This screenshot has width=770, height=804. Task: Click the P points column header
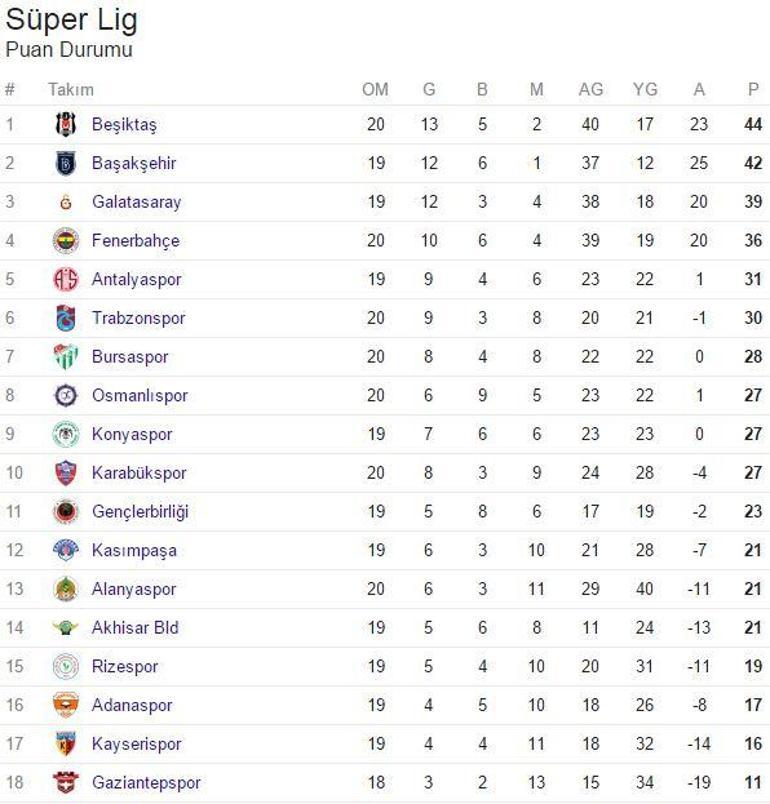coord(752,90)
